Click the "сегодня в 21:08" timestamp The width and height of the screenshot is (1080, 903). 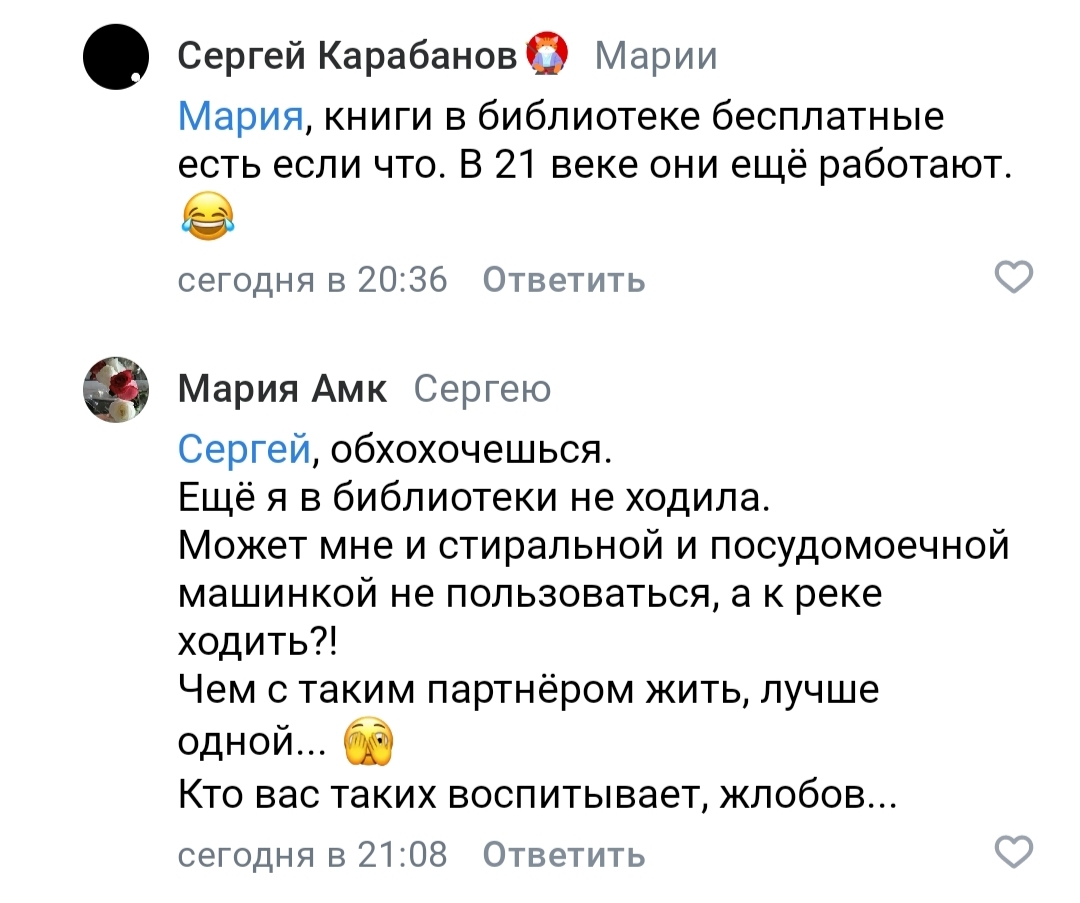click(x=312, y=855)
